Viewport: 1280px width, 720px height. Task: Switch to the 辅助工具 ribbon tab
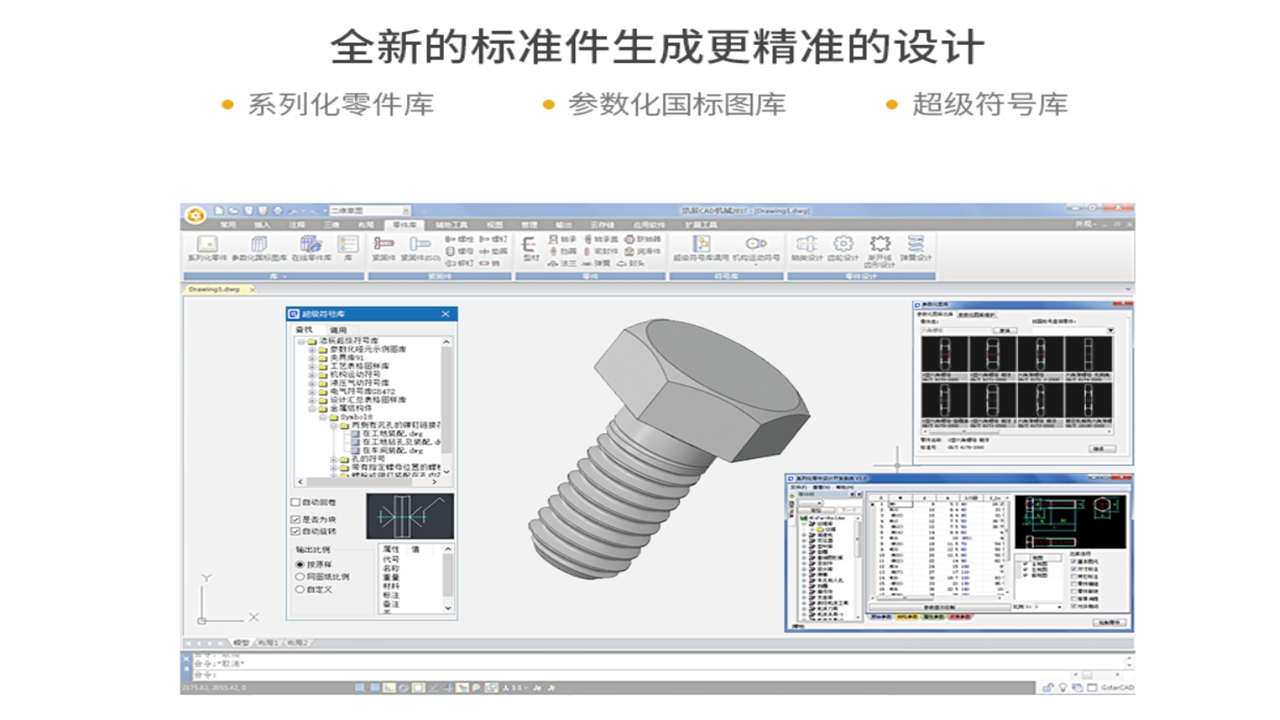(x=451, y=225)
